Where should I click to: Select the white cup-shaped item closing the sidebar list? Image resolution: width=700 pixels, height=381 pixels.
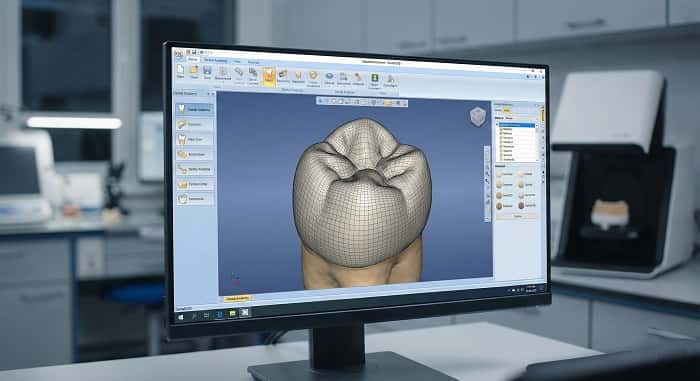pos(195,199)
